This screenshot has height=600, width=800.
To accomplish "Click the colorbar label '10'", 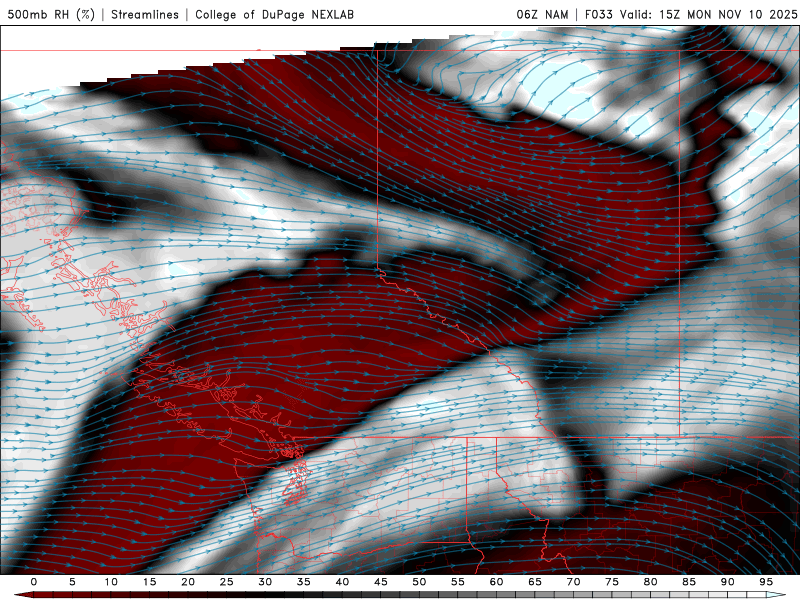I will pyautogui.click(x=111, y=582).
